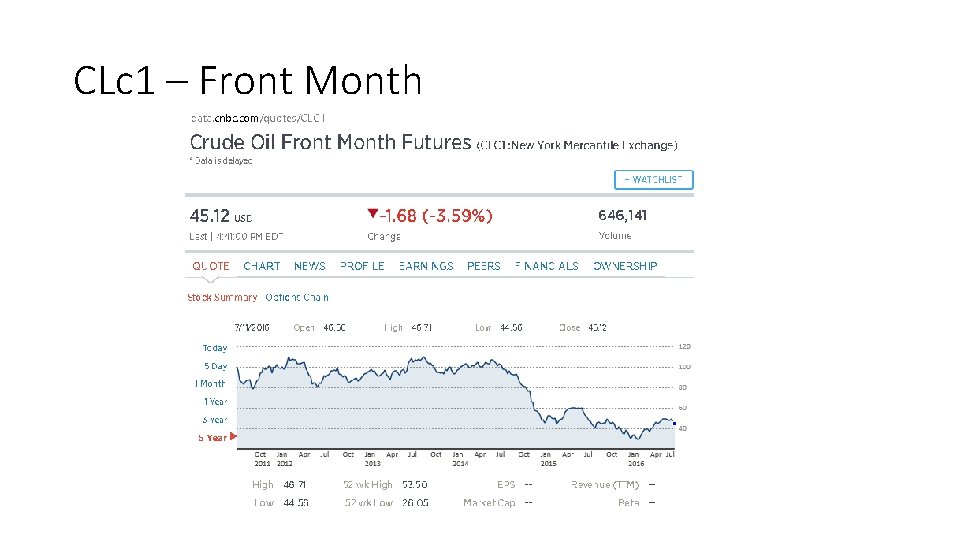The height and width of the screenshot is (540, 960).
Task: Select the Today chart range
Action: [215, 348]
